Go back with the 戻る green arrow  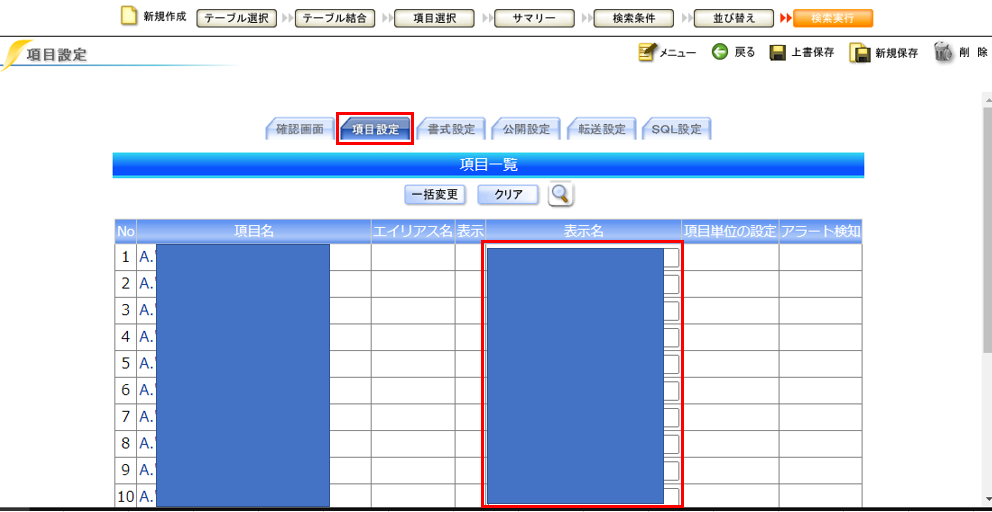(720, 52)
